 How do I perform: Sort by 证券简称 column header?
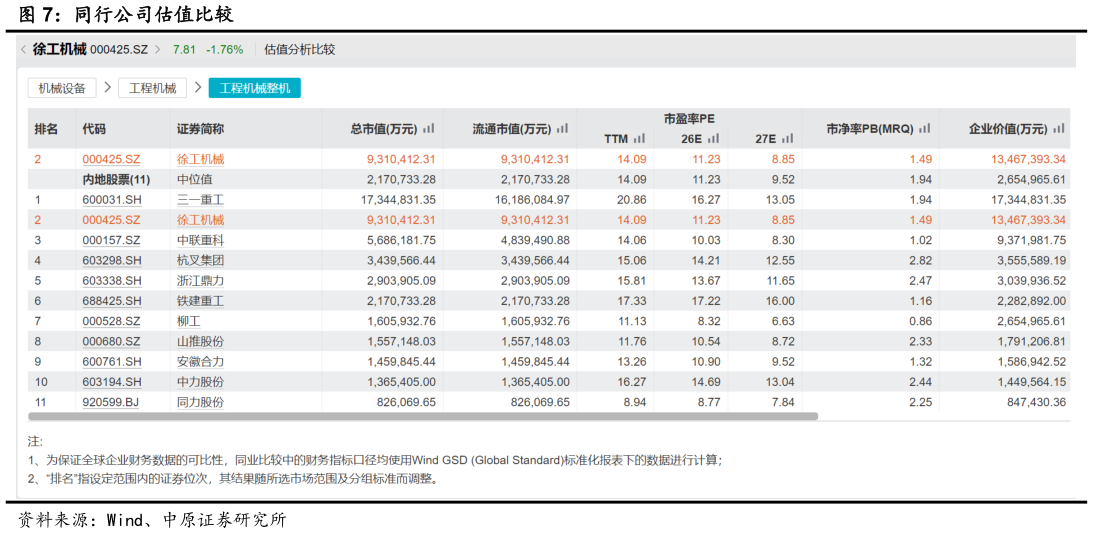click(x=201, y=129)
